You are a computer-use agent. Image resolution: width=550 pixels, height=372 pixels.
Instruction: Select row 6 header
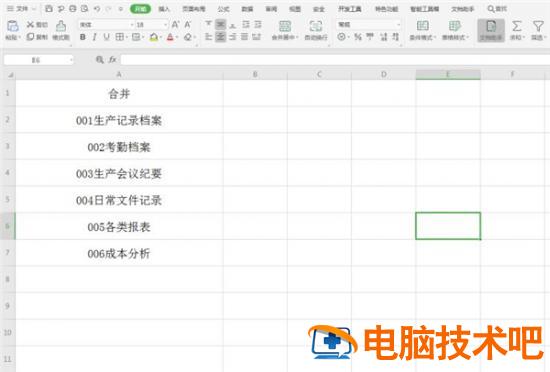click(7, 226)
